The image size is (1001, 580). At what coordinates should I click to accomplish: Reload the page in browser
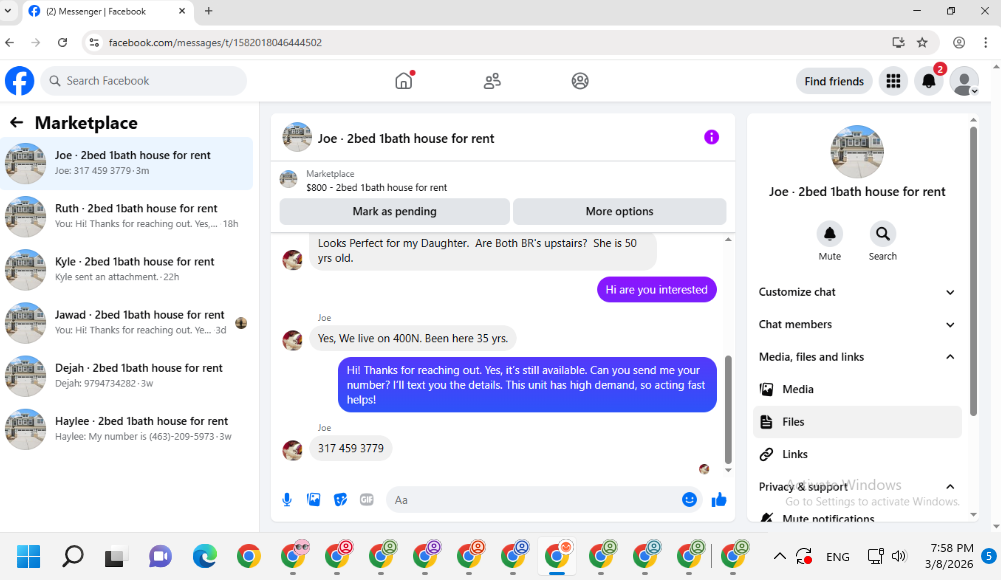(62, 43)
